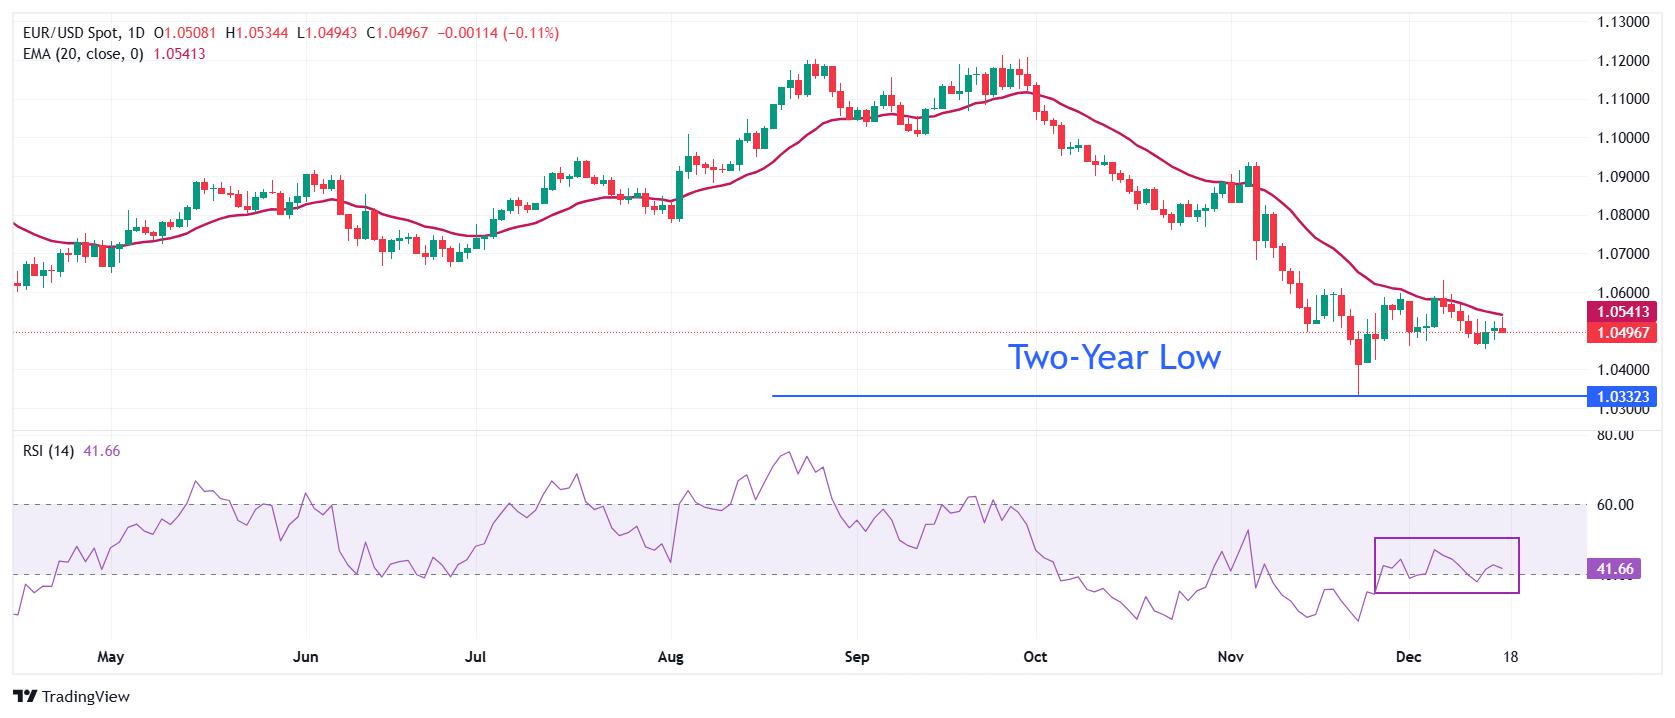
Task: Click the 1.03323 blue price label
Action: tap(1624, 397)
